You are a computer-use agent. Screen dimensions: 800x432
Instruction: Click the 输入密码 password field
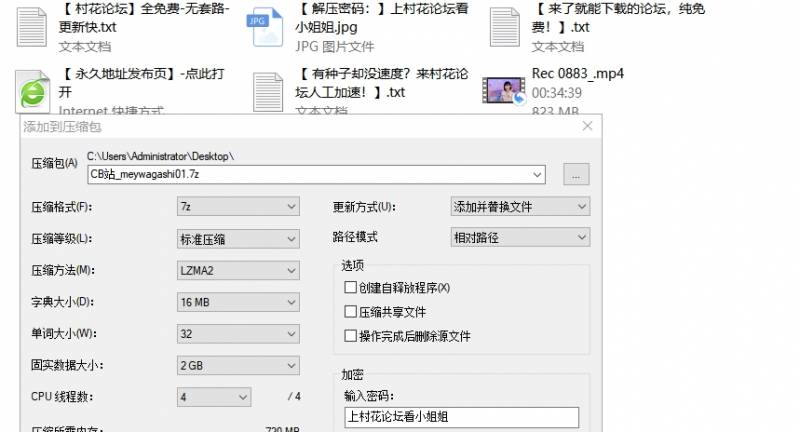click(x=460, y=417)
